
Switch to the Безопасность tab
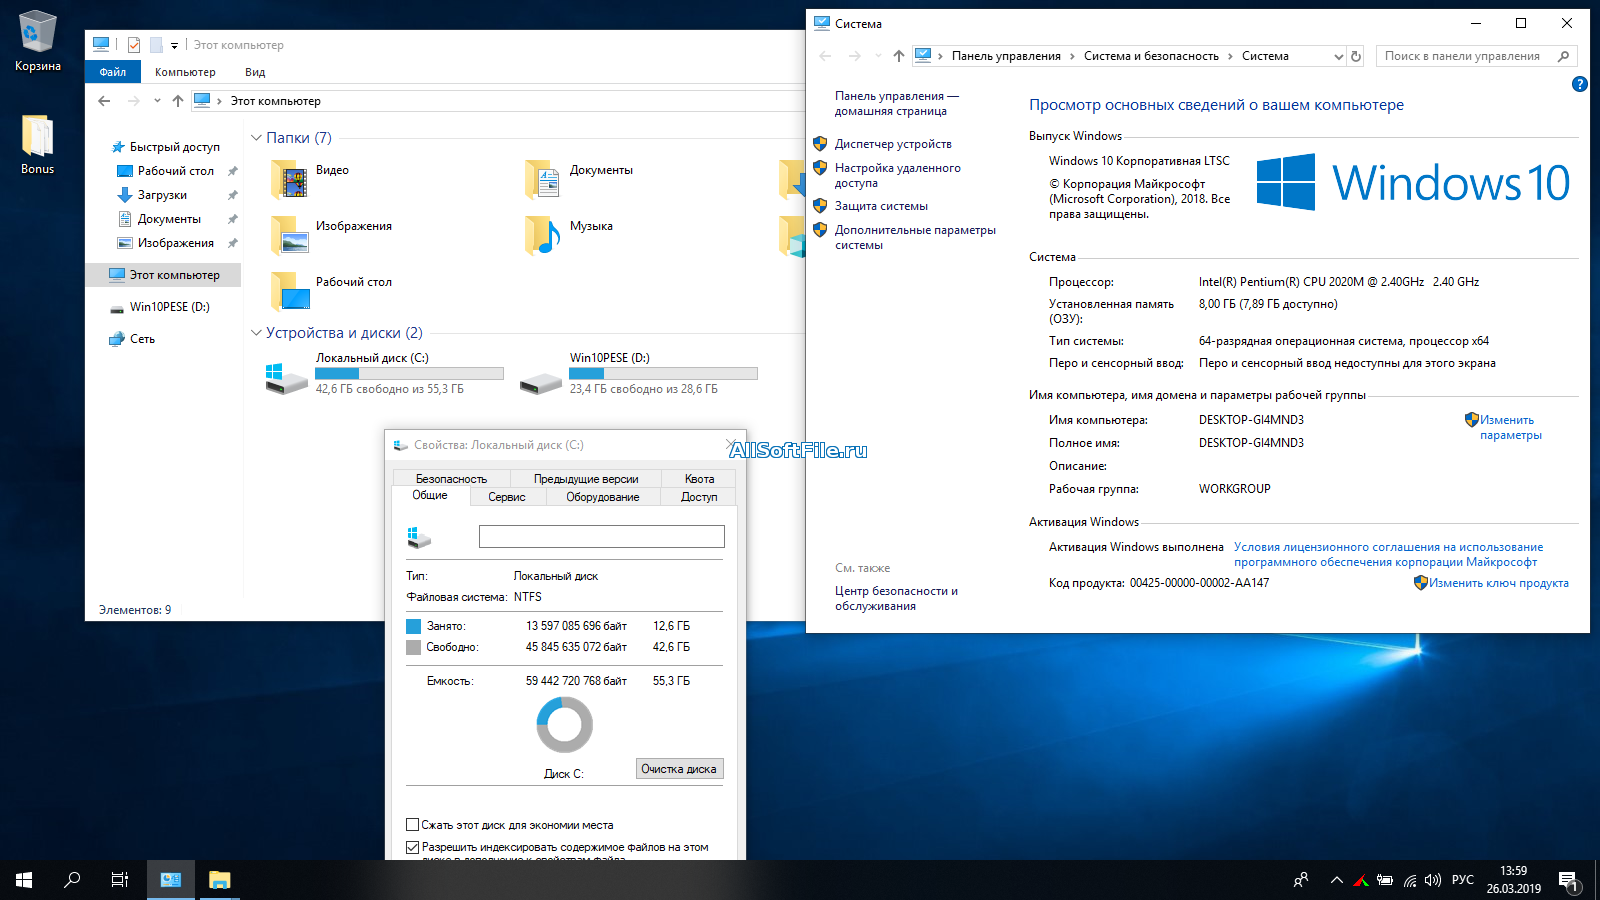pyautogui.click(x=451, y=479)
